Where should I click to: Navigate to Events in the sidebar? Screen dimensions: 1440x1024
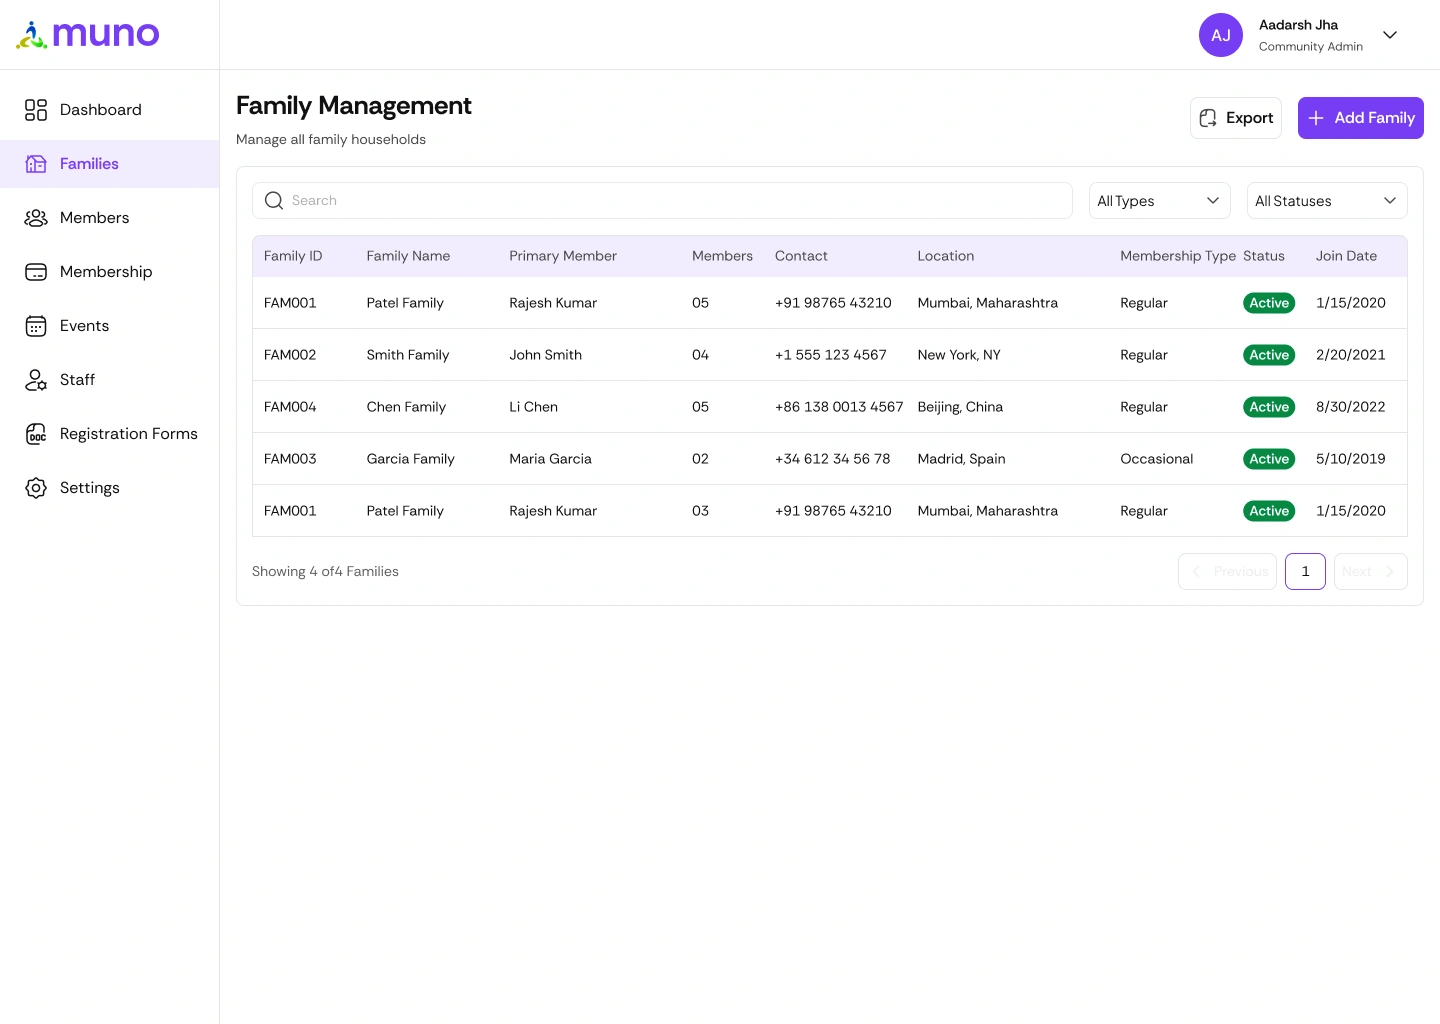[110, 326]
